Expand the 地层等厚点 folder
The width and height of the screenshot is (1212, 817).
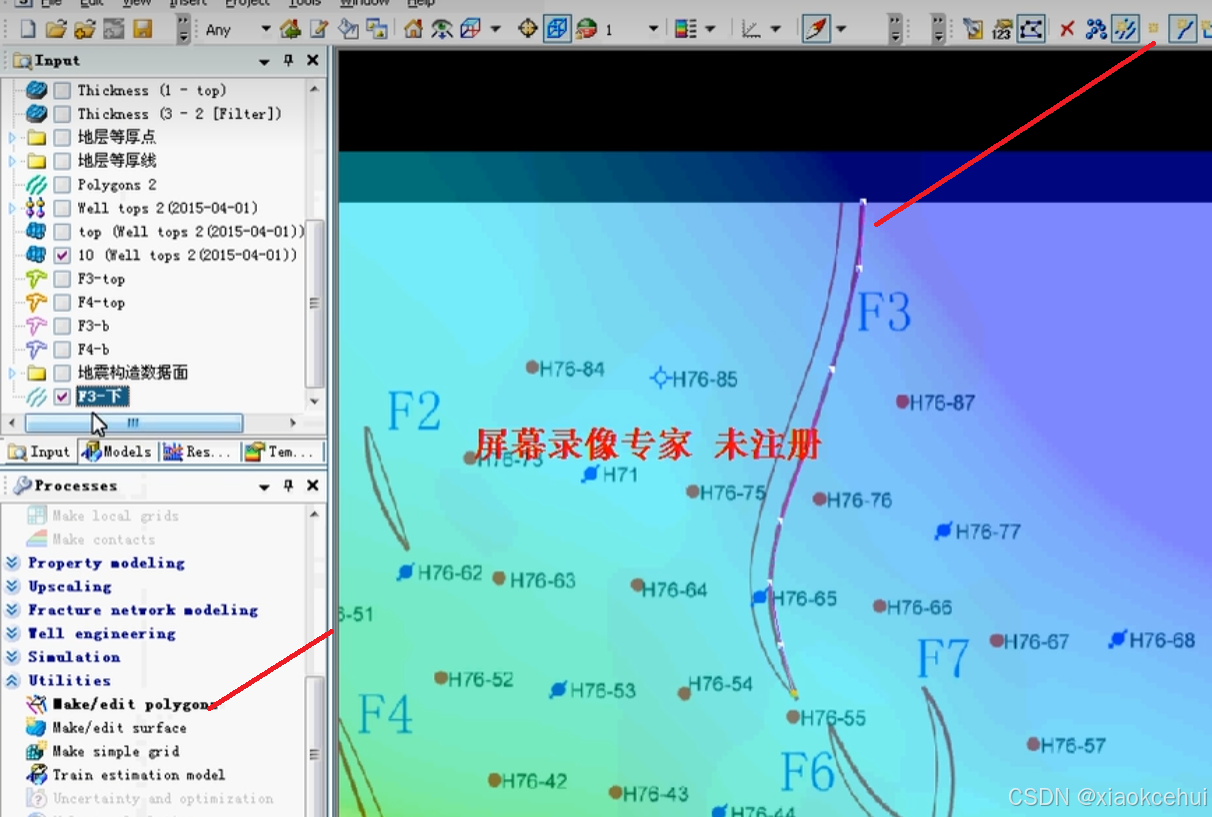12,137
